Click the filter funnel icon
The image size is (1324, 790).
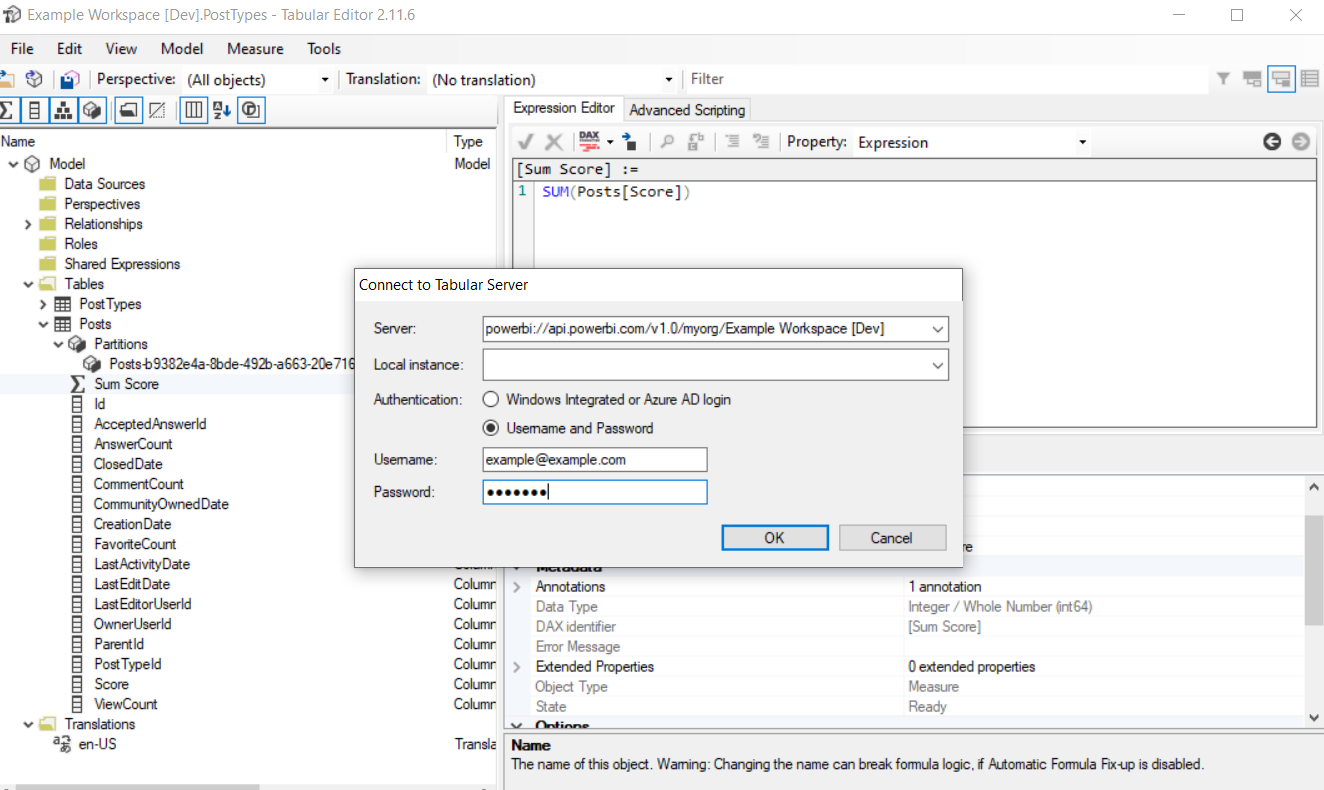(x=1223, y=79)
